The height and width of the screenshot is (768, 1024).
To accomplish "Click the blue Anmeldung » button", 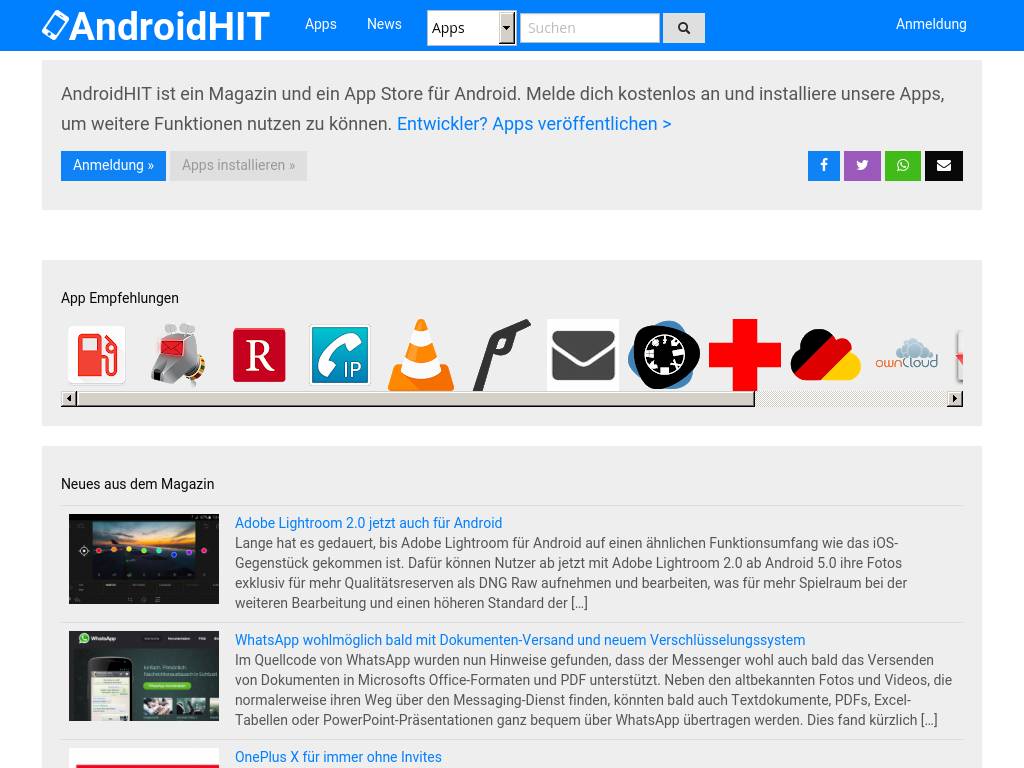I will (113, 166).
